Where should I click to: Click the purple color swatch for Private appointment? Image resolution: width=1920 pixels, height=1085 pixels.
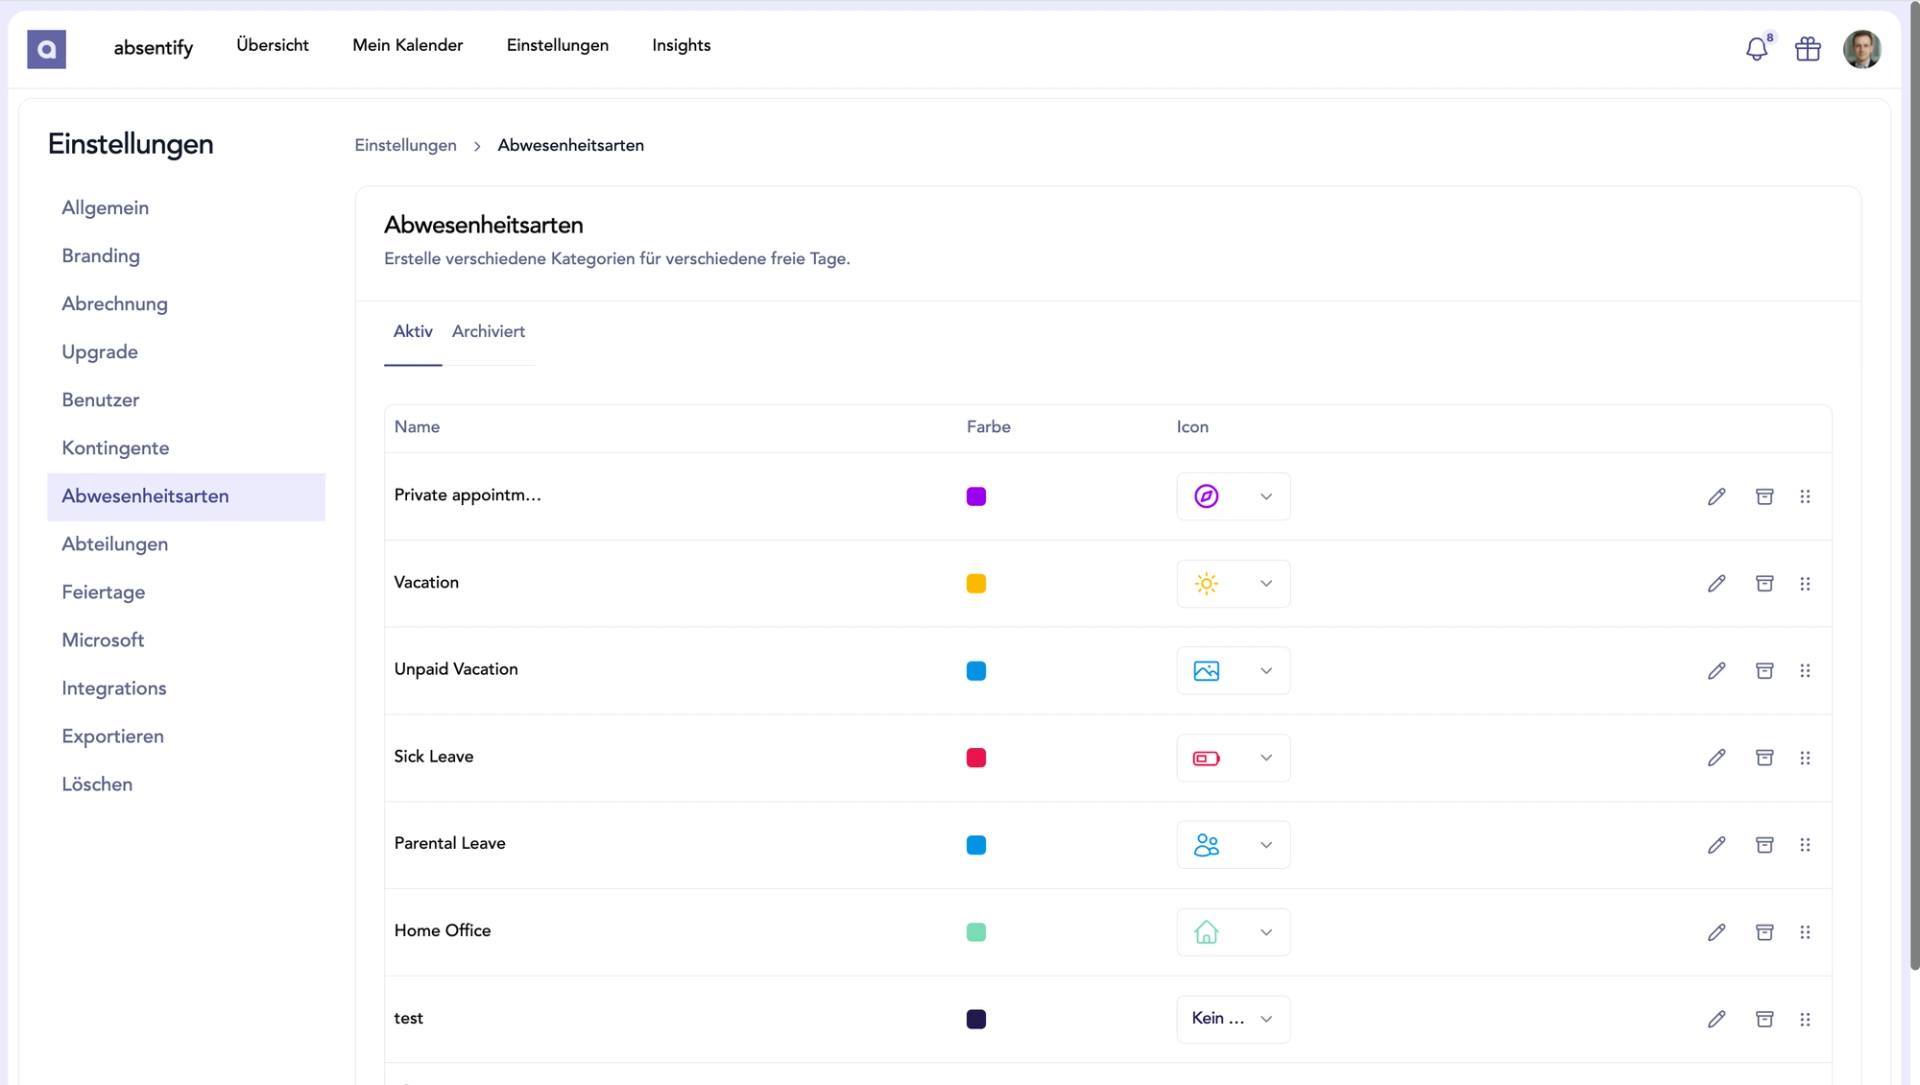coord(976,497)
